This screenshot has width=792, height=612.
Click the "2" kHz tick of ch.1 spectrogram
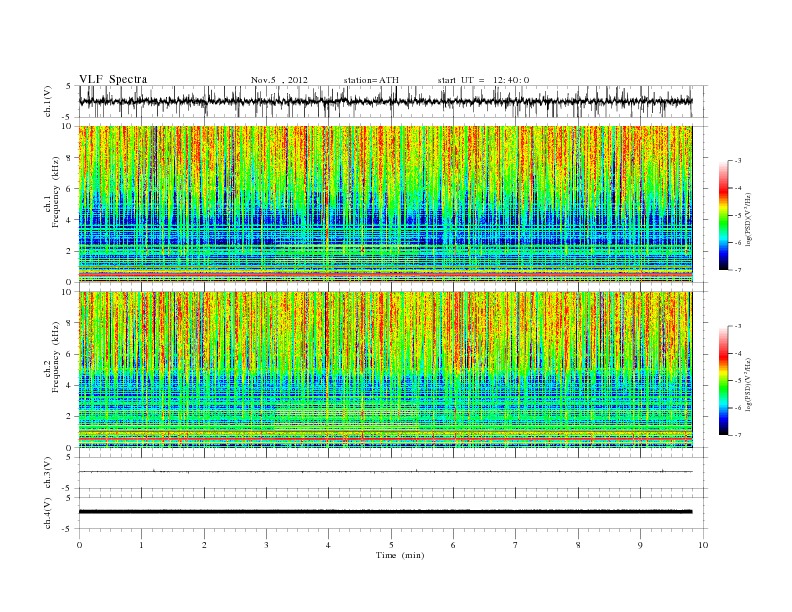point(70,251)
